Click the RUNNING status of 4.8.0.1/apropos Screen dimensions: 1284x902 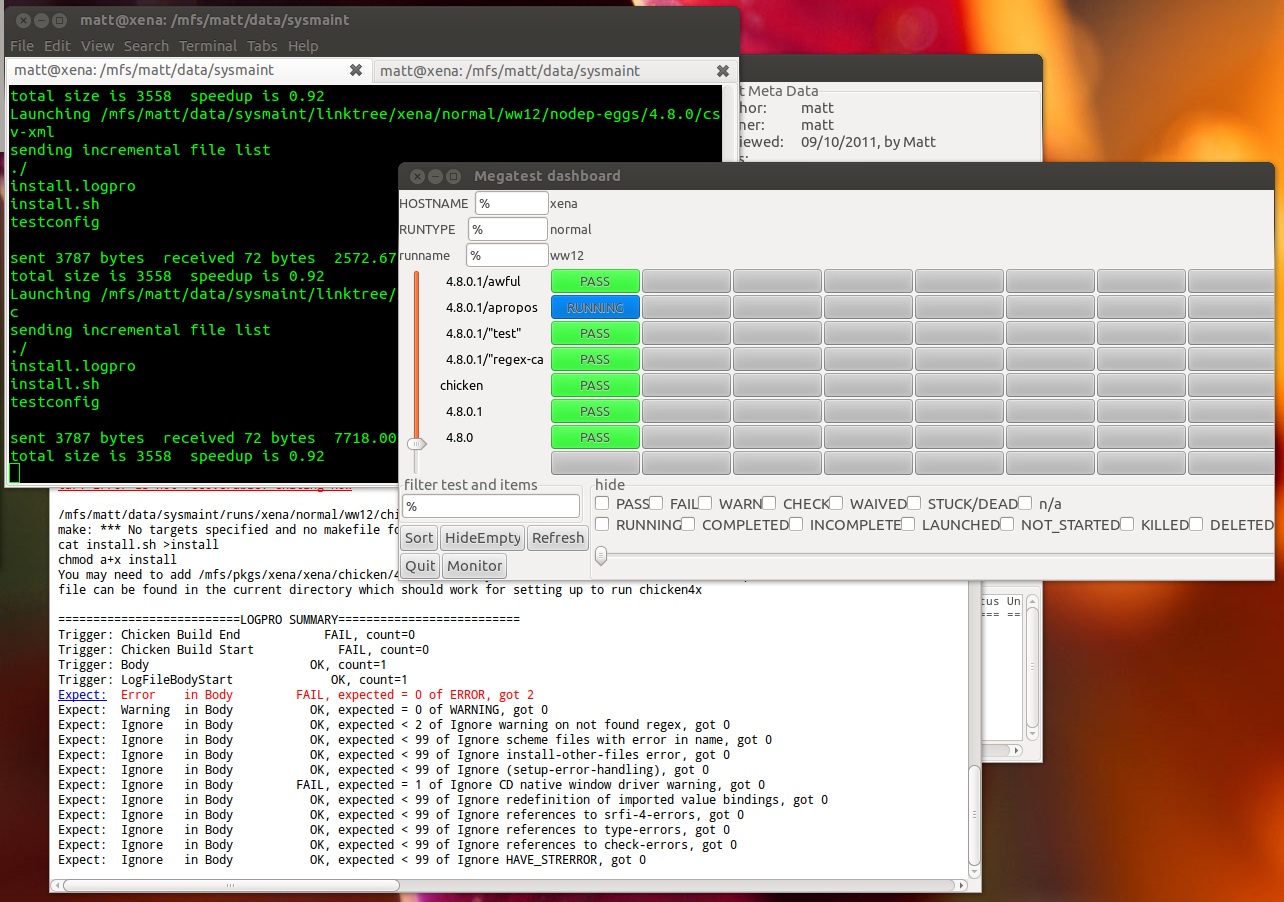595,307
